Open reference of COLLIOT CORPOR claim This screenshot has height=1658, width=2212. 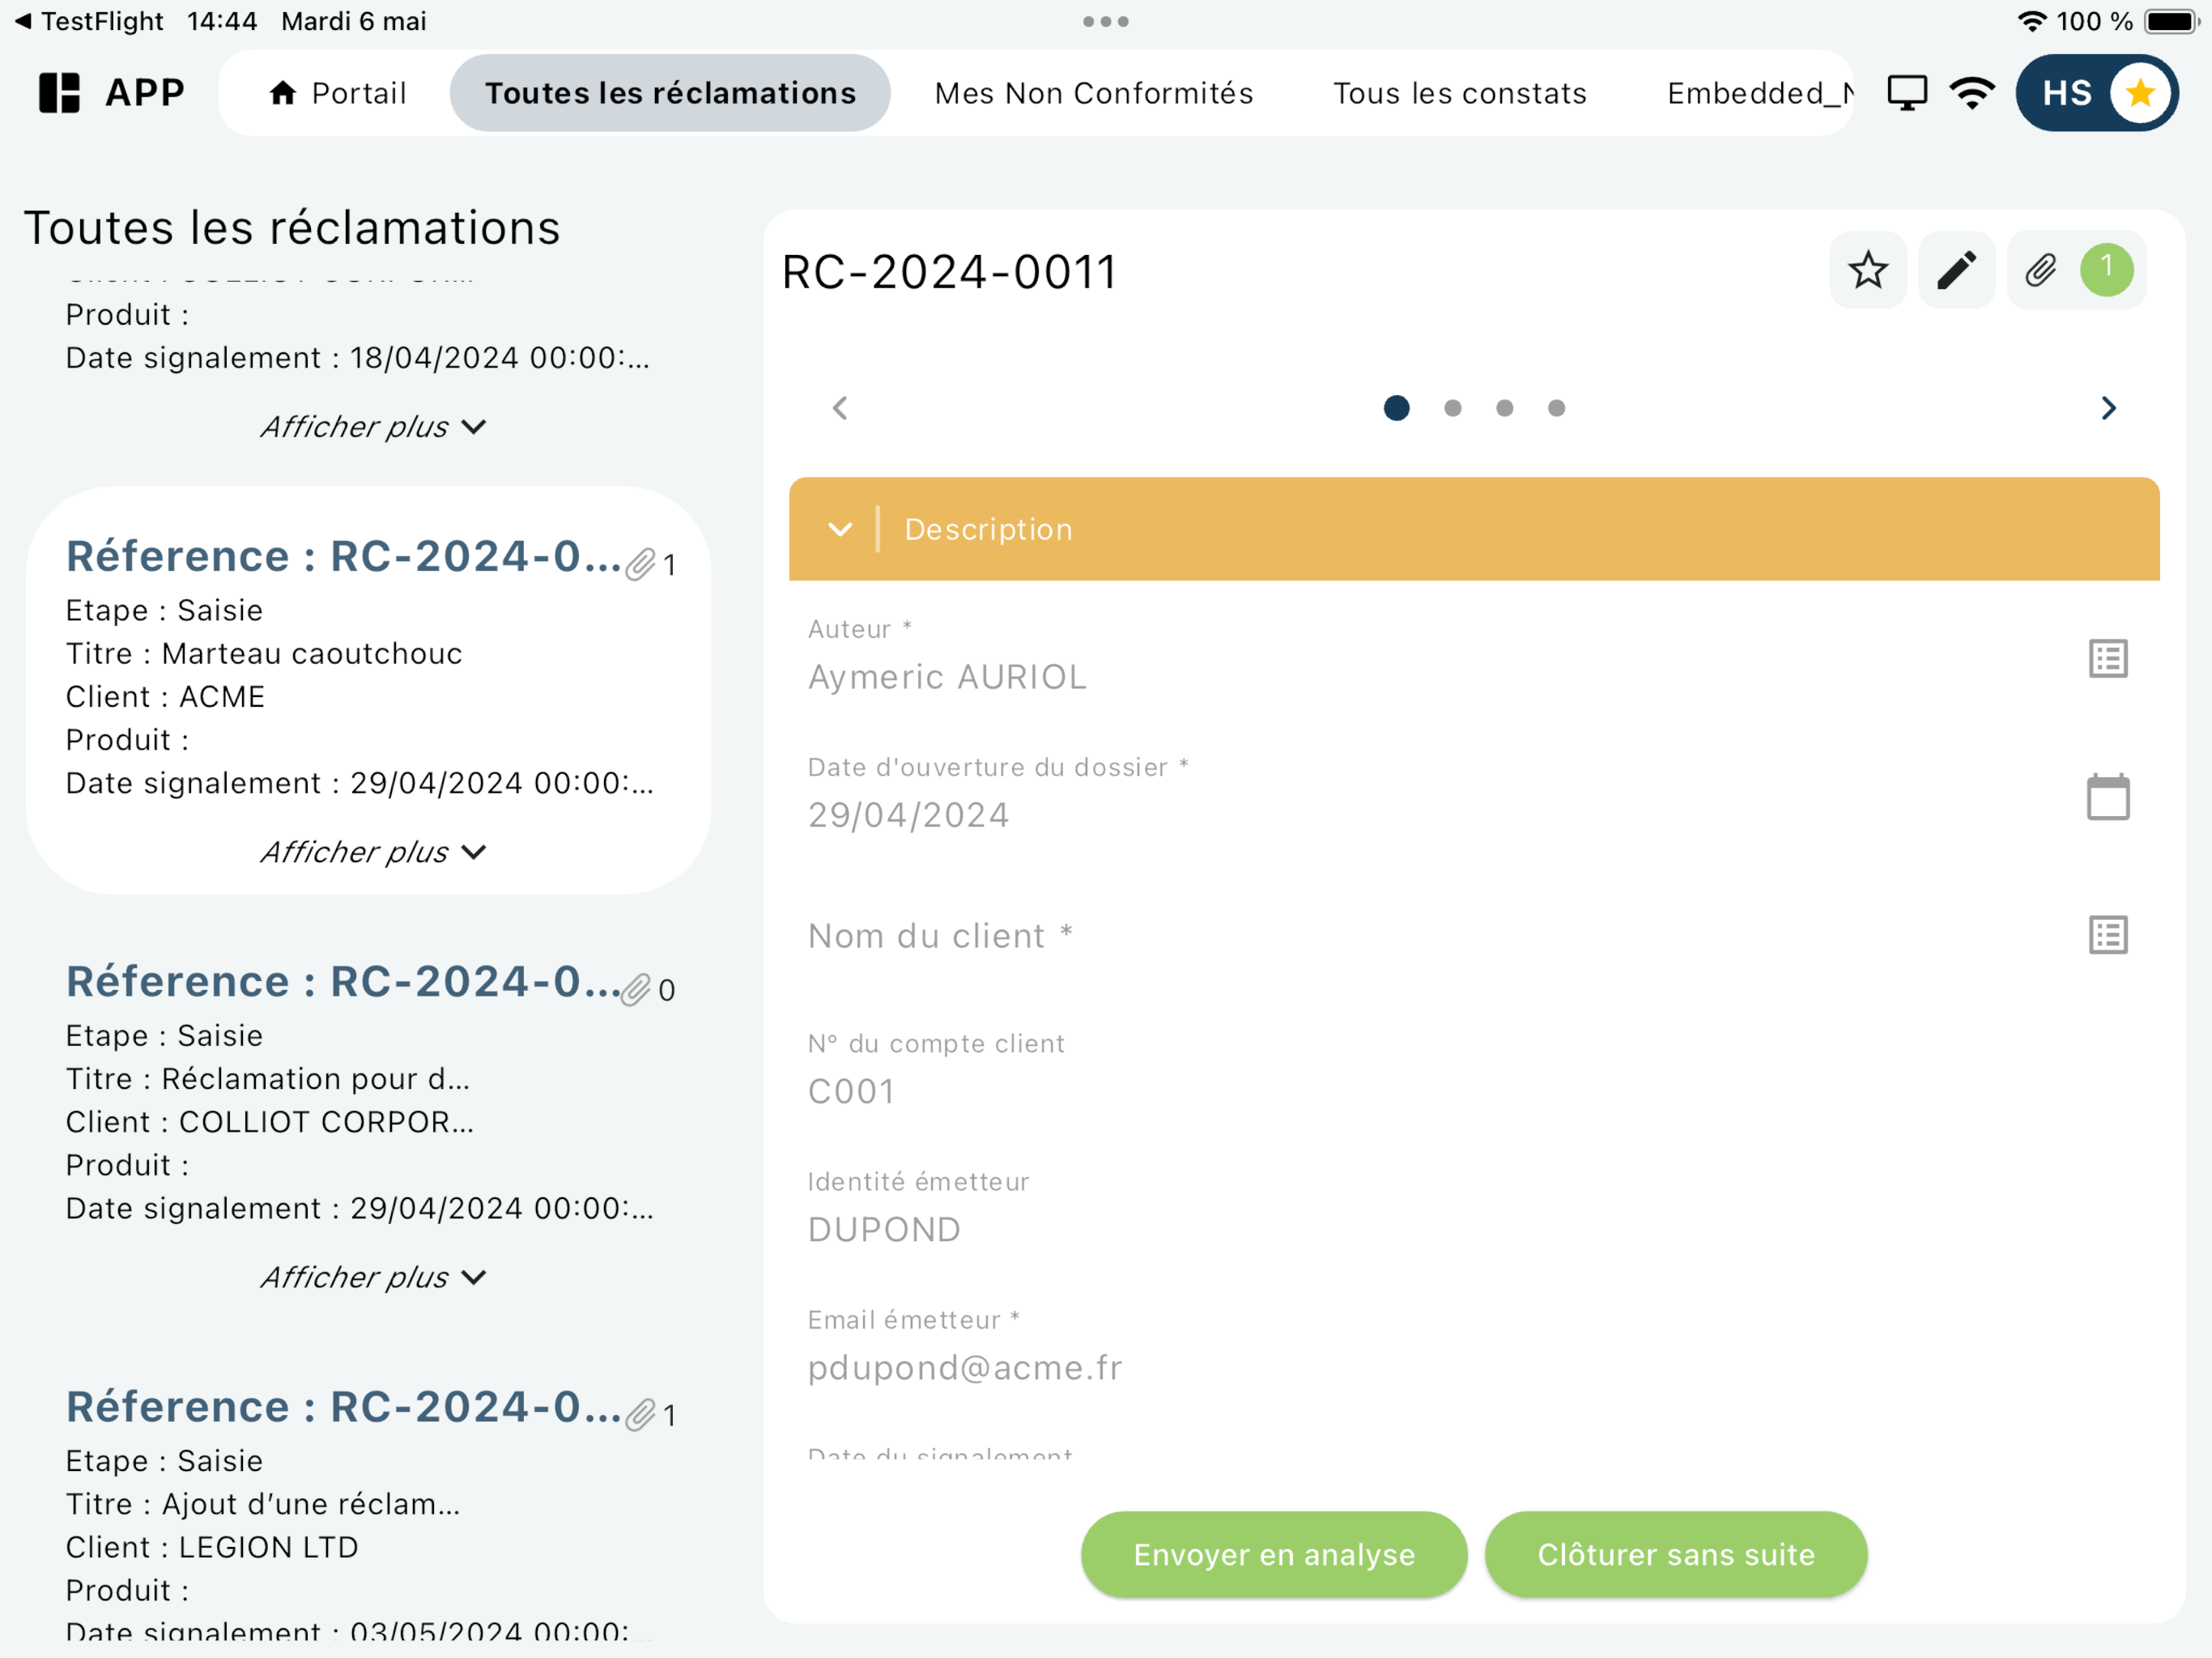point(343,981)
